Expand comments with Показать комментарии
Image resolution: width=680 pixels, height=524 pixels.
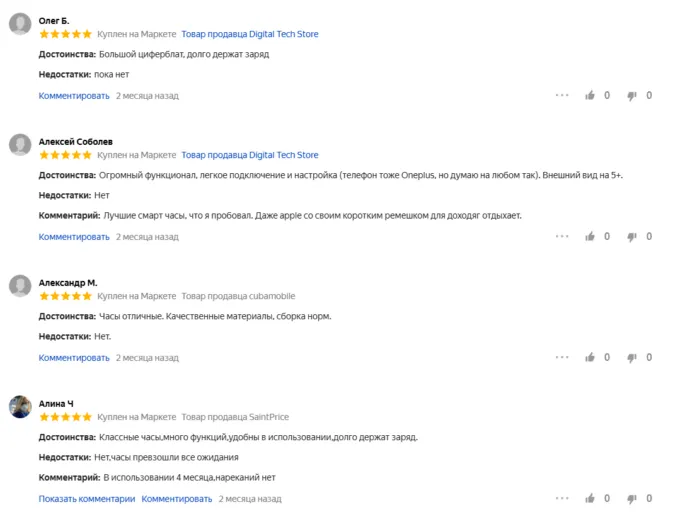click(x=86, y=499)
